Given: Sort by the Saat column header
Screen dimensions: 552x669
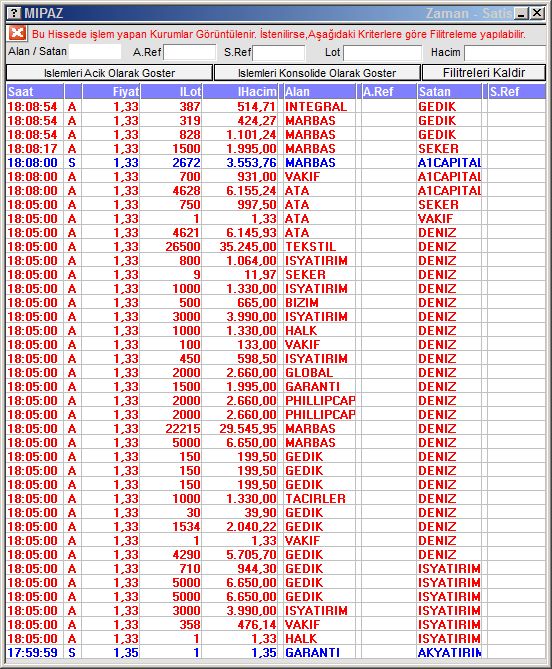Looking at the screenshot, I should pyautogui.click(x=35, y=92).
